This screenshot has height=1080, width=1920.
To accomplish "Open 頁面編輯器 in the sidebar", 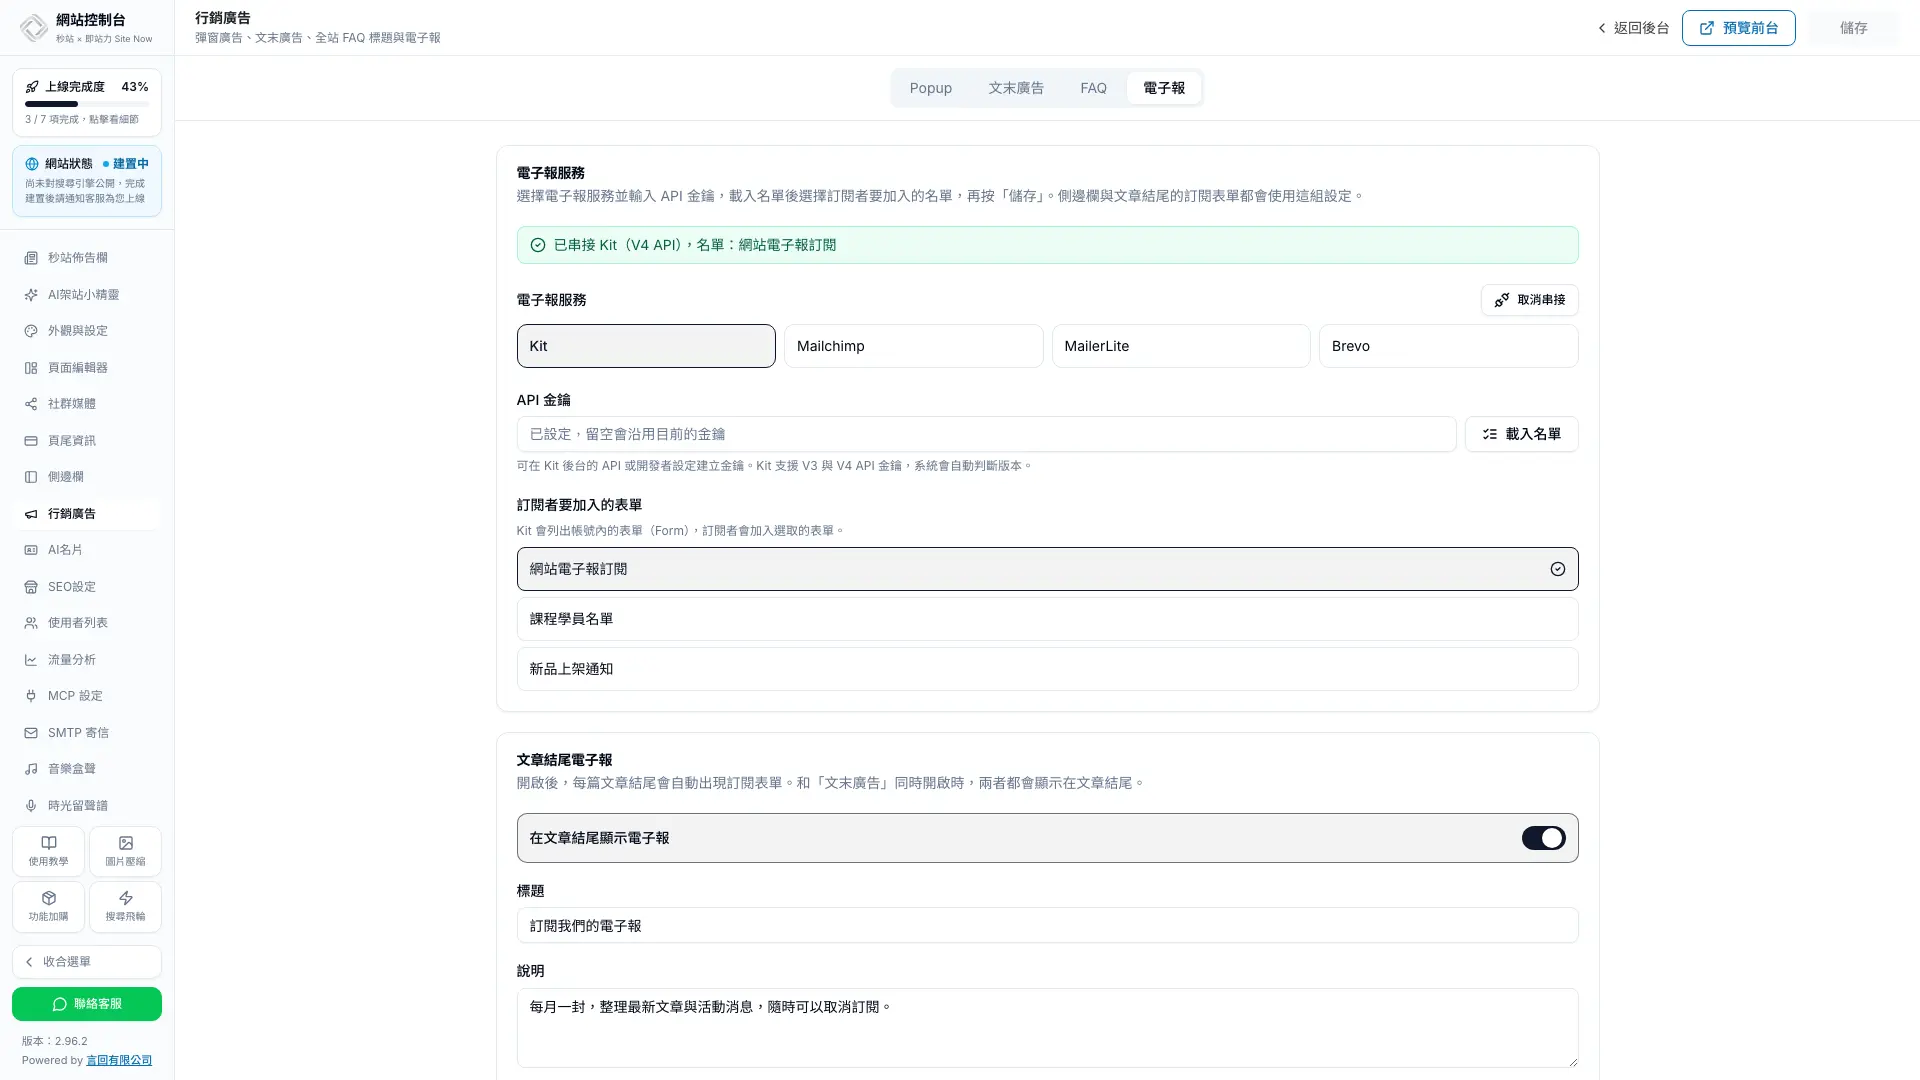I will tap(87, 368).
